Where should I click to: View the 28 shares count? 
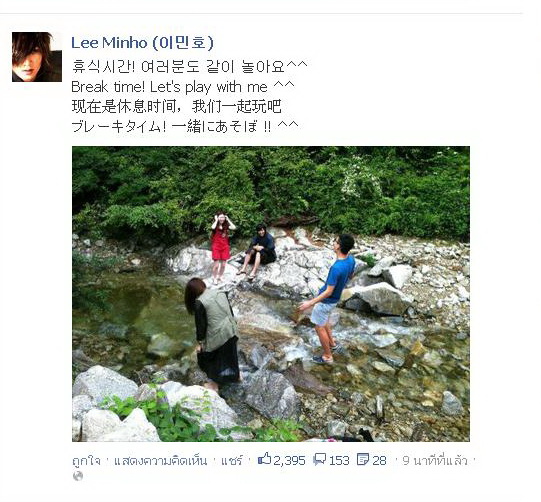379,460
